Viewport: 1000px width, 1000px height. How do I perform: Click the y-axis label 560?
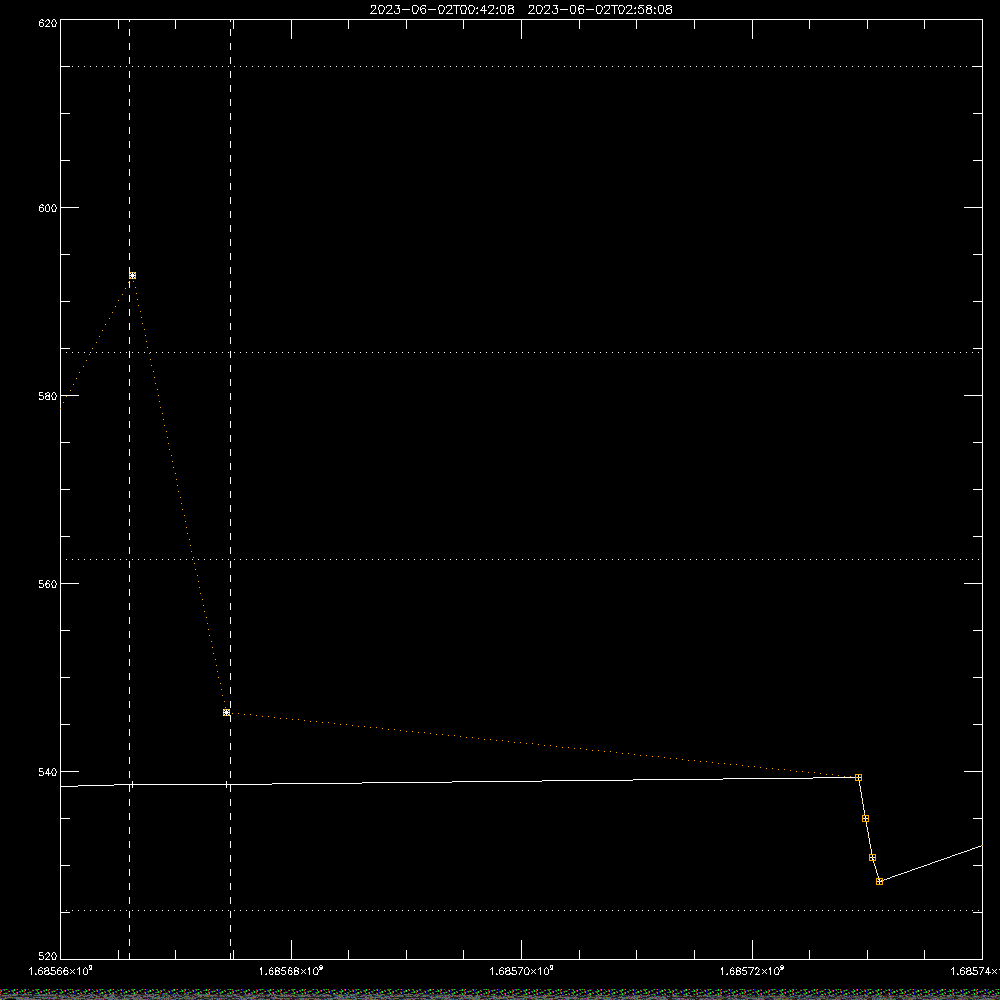coord(48,584)
